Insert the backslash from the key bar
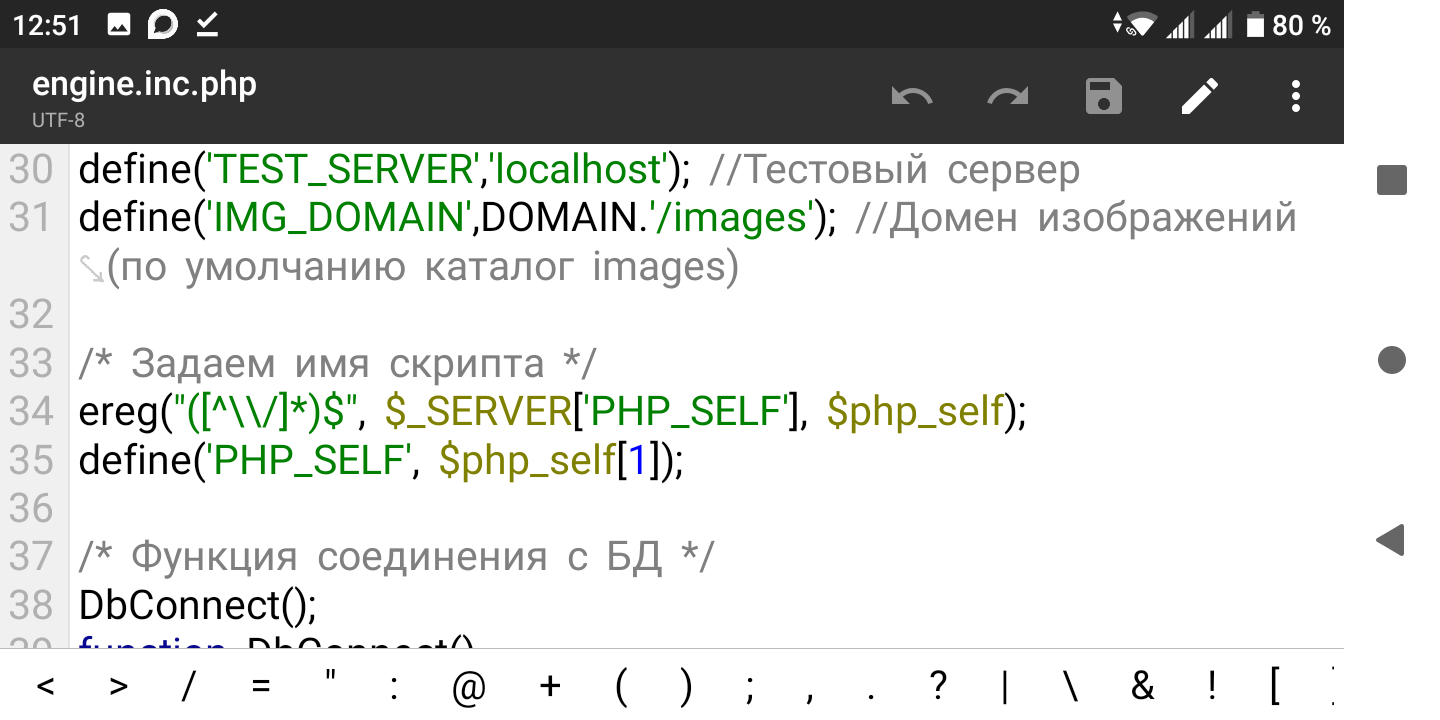The image size is (1440, 720). (x=1070, y=686)
